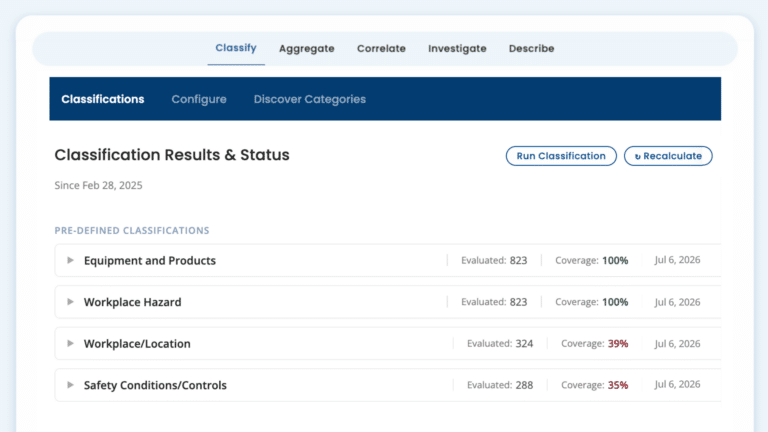The width and height of the screenshot is (768, 432).
Task: Click the Since Feb 28, 2025 text
Action: tap(98, 185)
